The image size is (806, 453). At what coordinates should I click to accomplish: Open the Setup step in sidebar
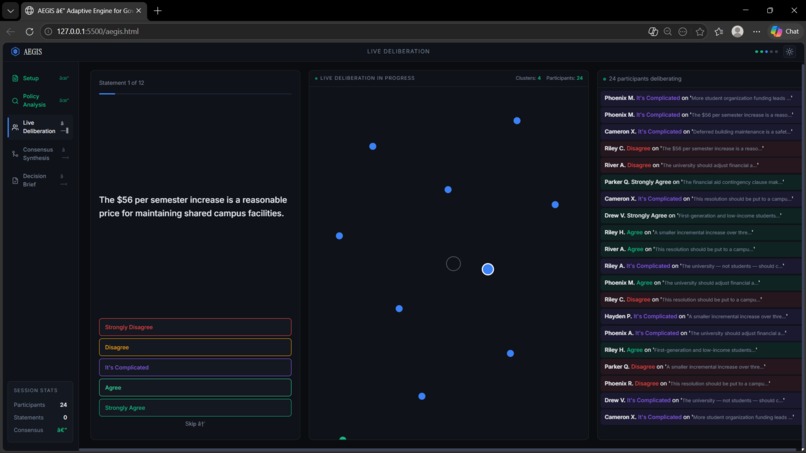[40, 78]
